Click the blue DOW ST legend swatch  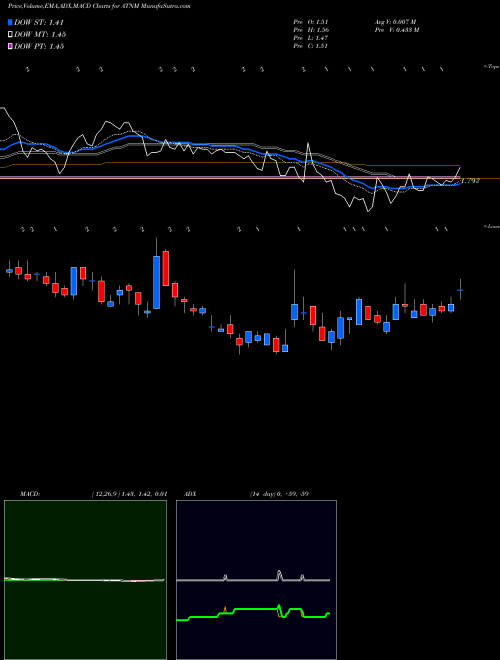point(11,22)
